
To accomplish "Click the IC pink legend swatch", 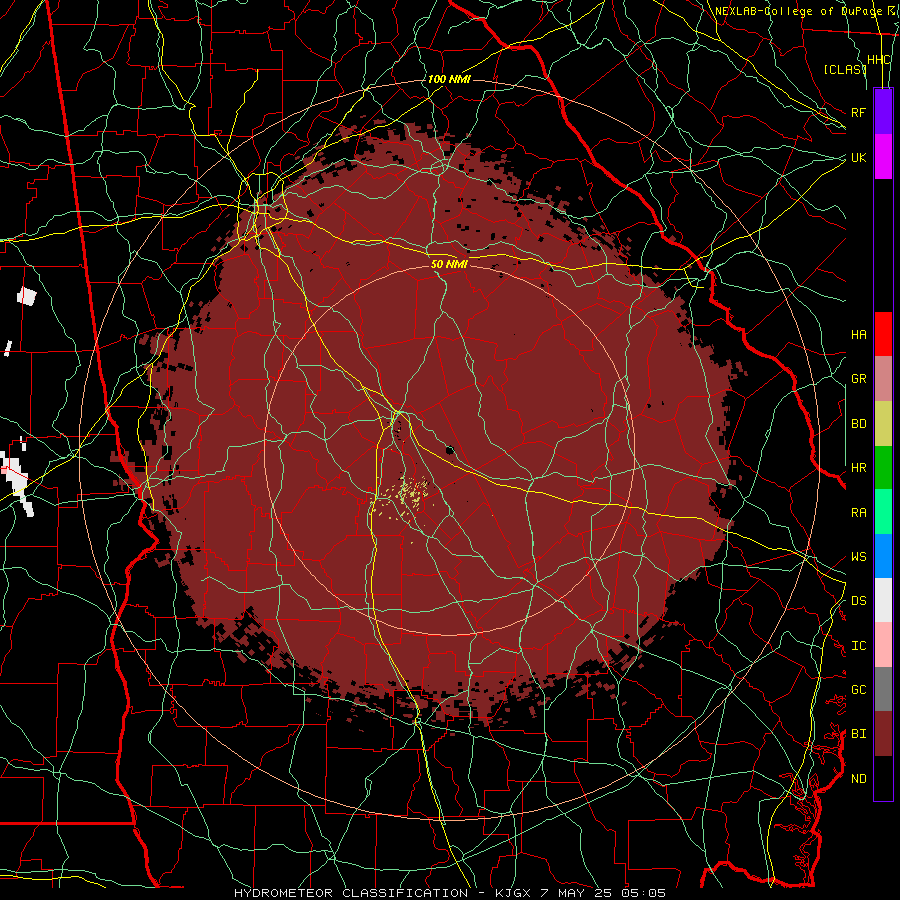I will [x=883, y=645].
